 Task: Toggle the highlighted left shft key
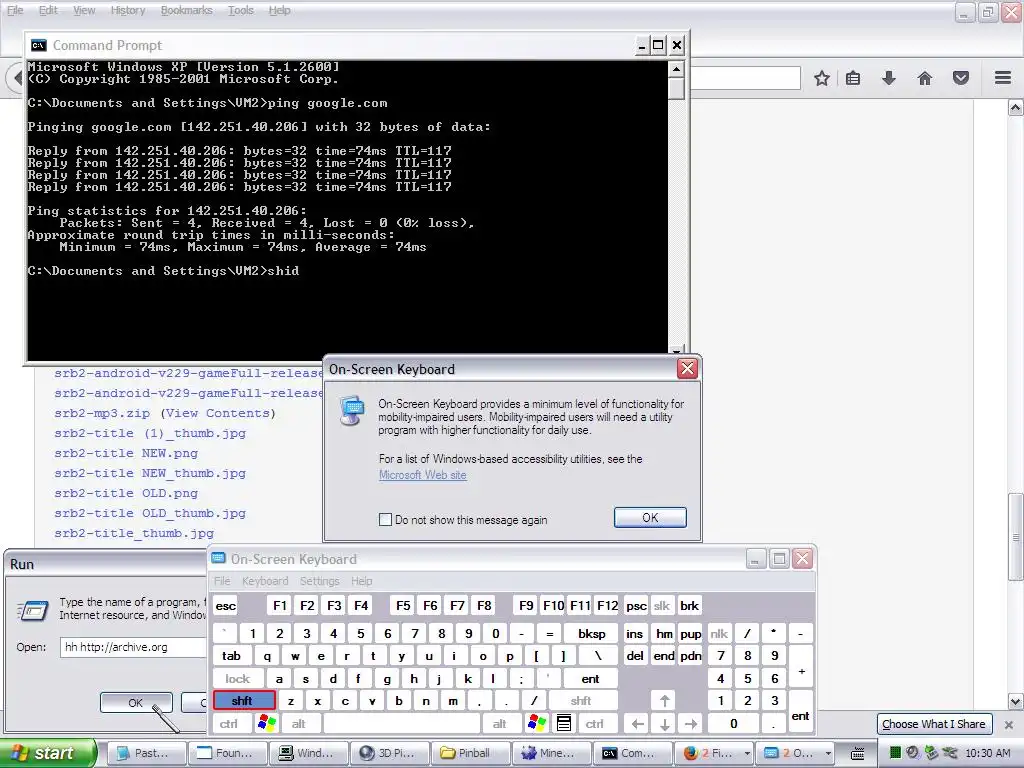pos(244,701)
